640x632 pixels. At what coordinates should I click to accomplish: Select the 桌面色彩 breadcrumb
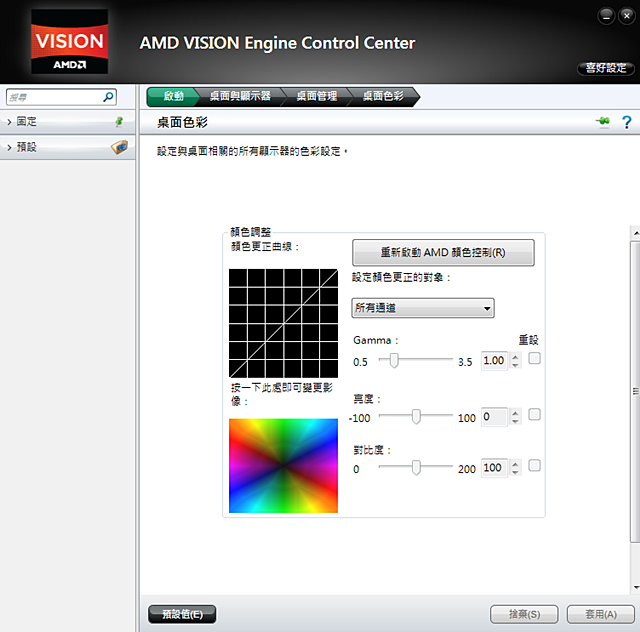coord(383,96)
